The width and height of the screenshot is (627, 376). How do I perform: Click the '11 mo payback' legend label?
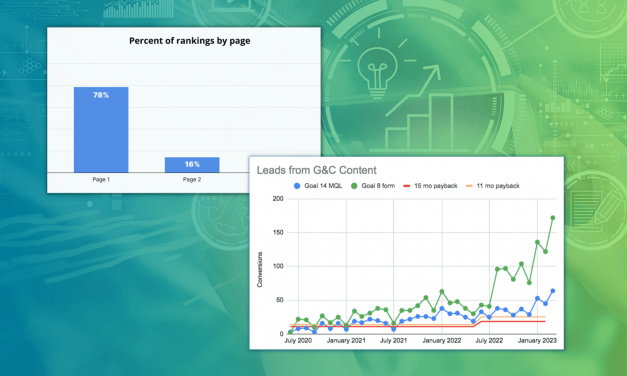(x=498, y=186)
